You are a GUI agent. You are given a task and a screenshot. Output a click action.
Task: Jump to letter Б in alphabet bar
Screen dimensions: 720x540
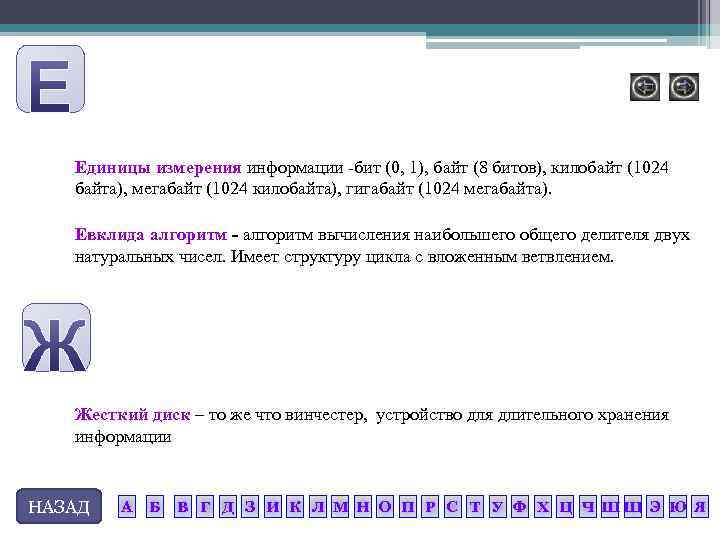pyautogui.click(x=155, y=506)
